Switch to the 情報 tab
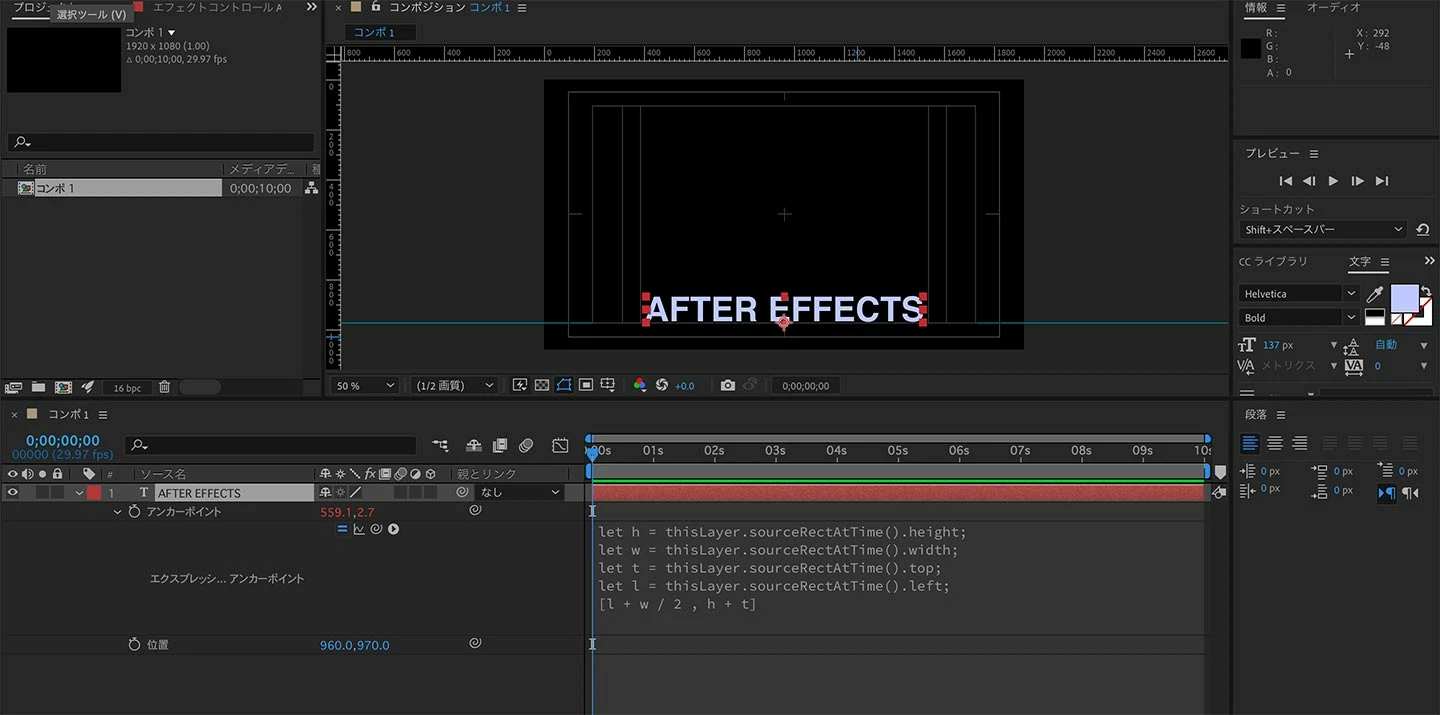Screen dimensions: 1440x715 pyautogui.click(x=1256, y=8)
